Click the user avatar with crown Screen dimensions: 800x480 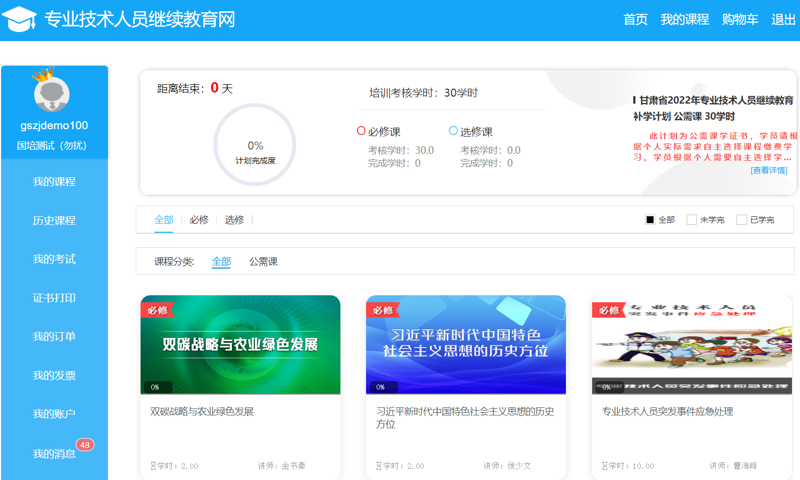click(x=51, y=91)
